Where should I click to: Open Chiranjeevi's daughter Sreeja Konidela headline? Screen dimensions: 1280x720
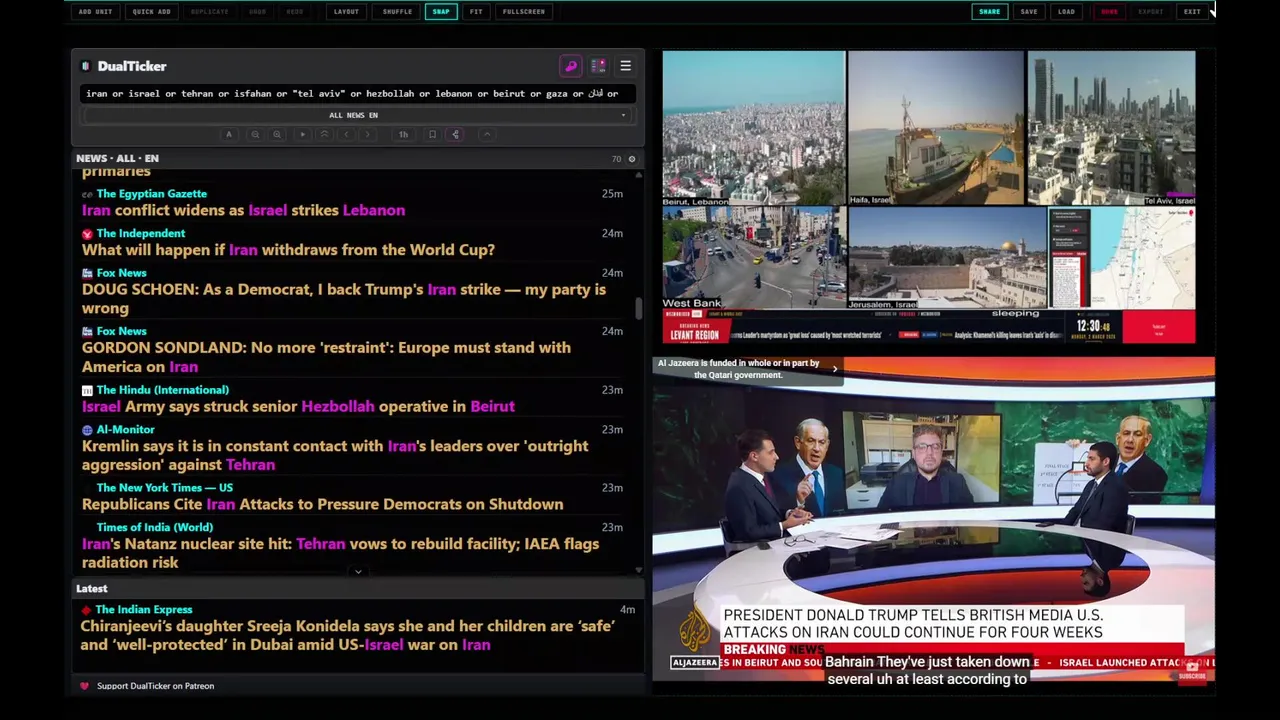coord(347,635)
